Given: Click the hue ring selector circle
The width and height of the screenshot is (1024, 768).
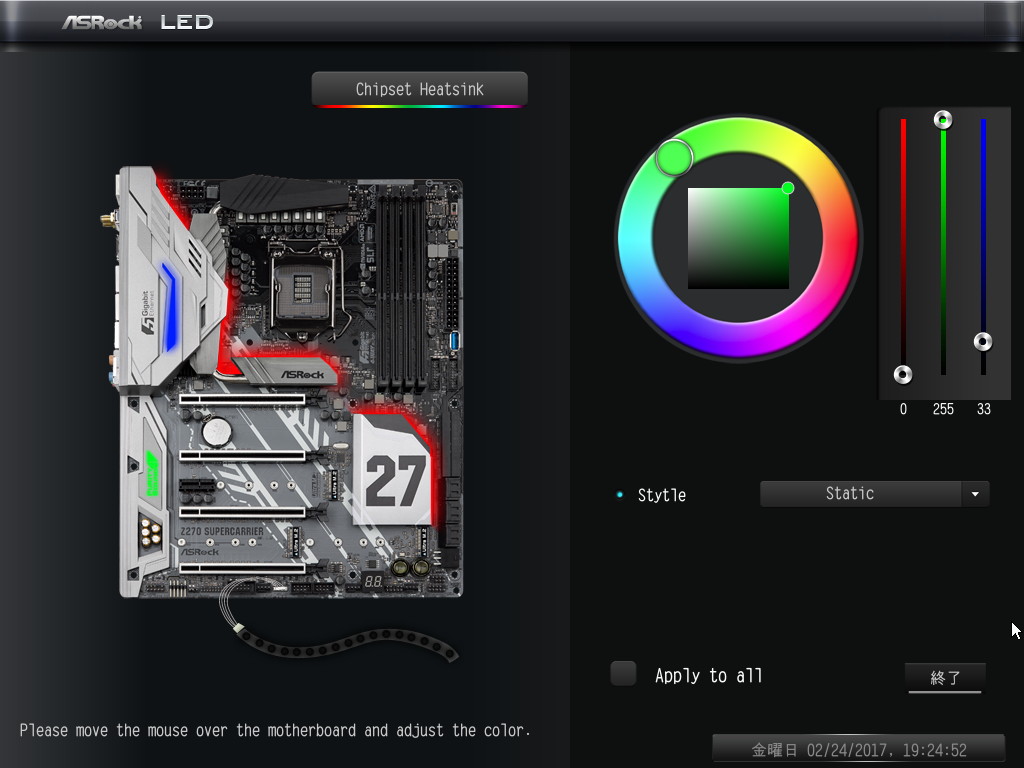Looking at the screenshot, I should point(674,157).
